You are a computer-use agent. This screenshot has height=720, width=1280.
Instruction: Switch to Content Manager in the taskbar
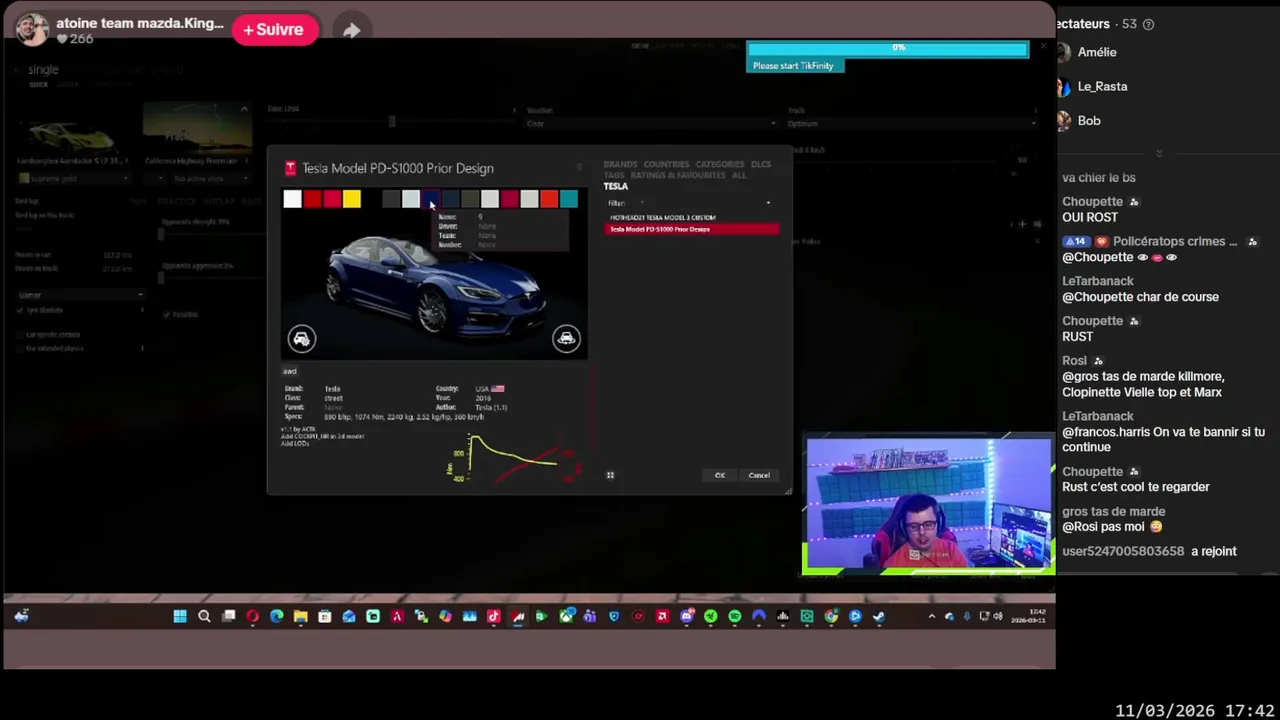[x=518, y=616]
